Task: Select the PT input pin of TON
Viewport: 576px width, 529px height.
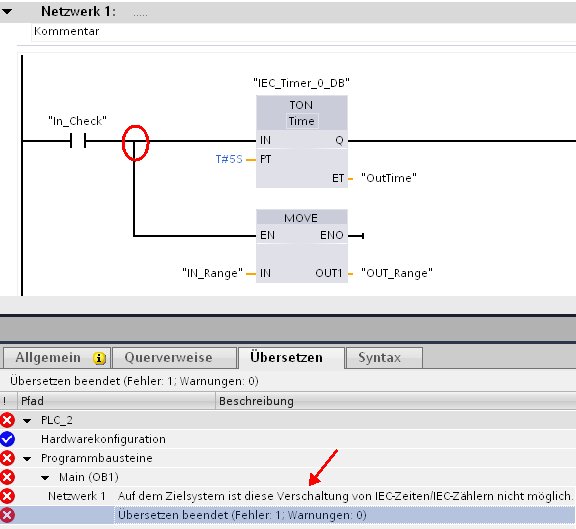Action: click(266, 159)
